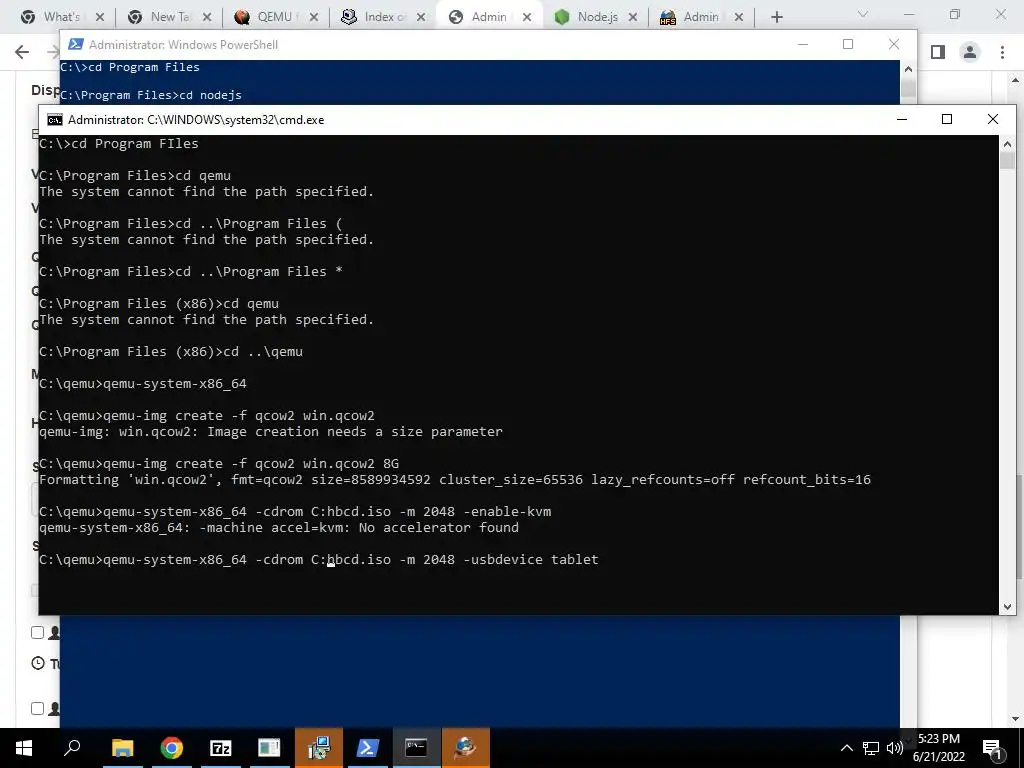
Task: Switch to the "What's" browser tab
Action: (61, 17)
